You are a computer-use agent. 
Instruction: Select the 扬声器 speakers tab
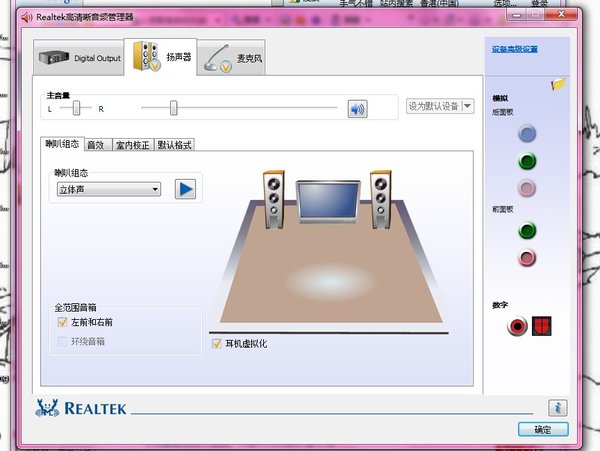(x=161, y=57)
